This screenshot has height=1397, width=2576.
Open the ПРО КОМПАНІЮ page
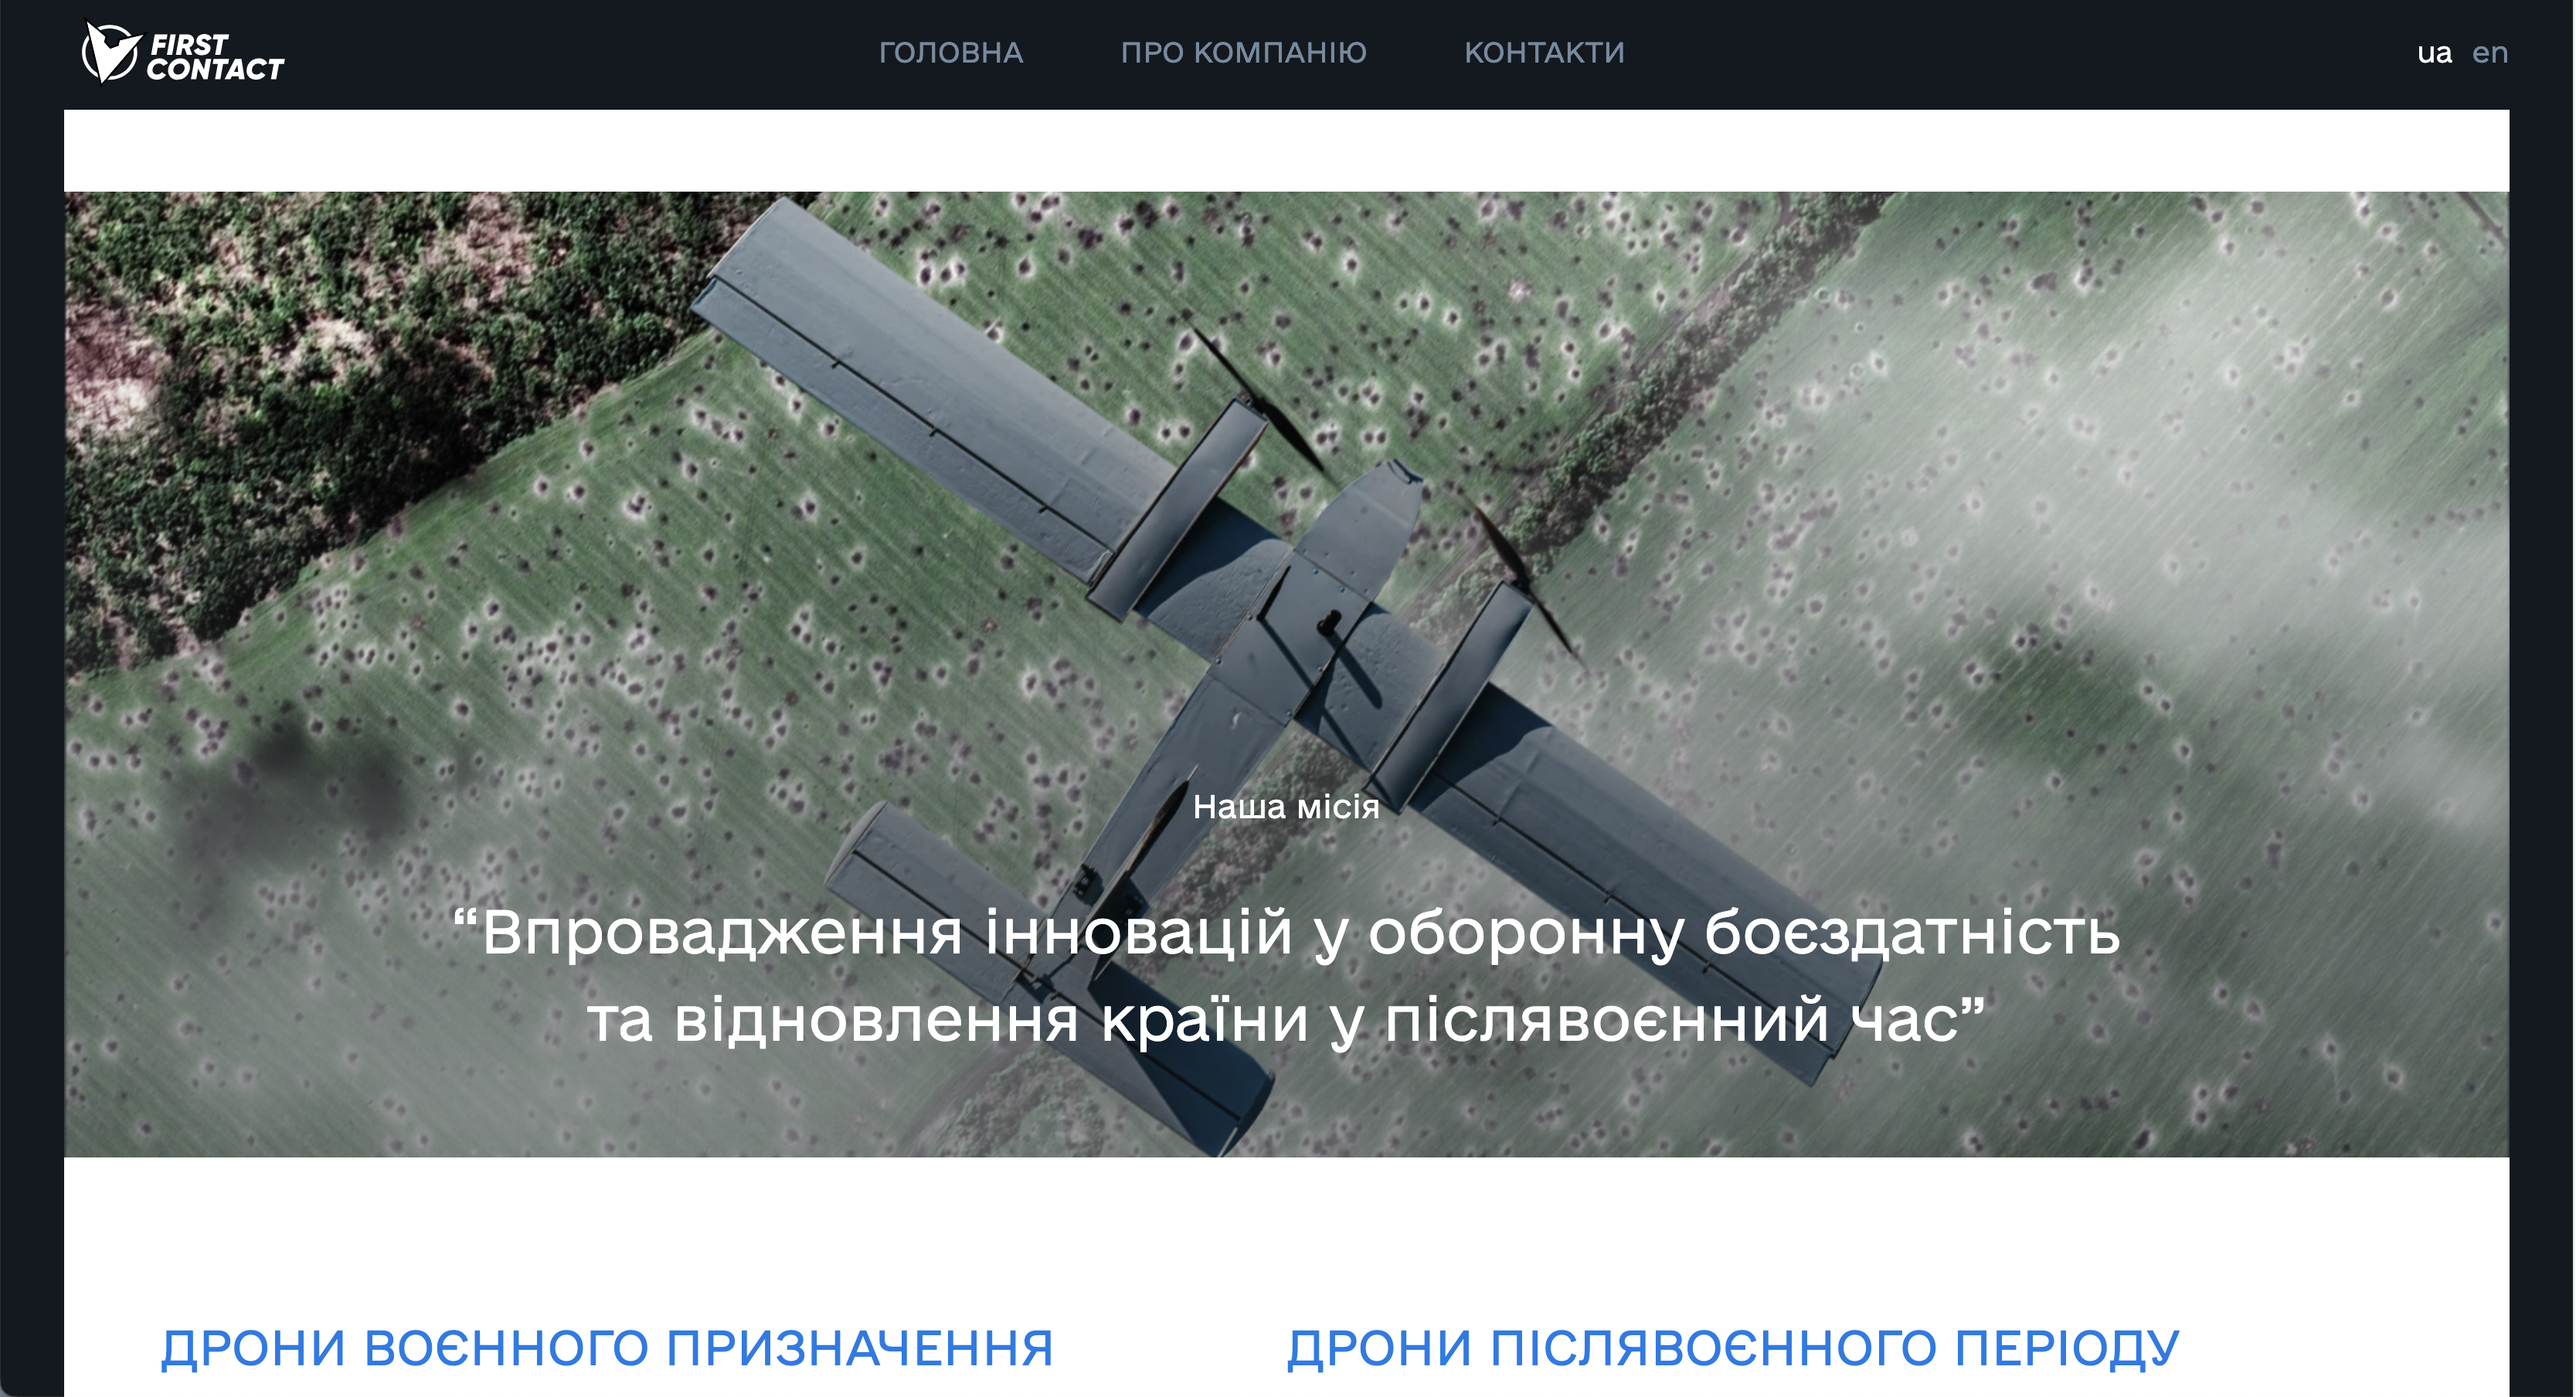pyautogui.click(x=1243, y=53)
